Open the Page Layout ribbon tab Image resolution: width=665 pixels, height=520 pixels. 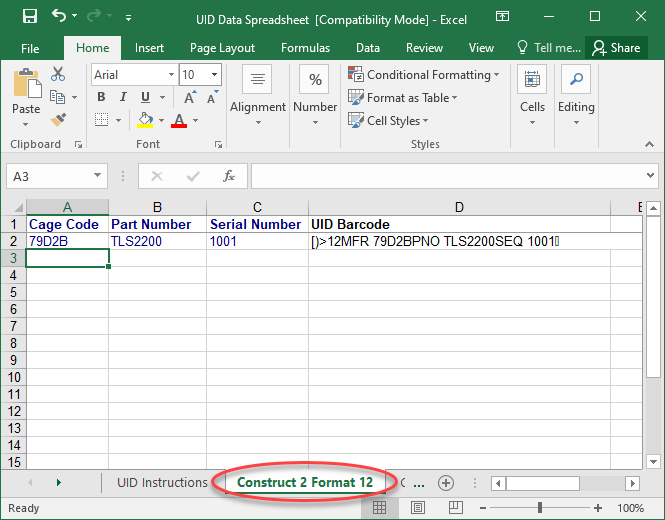point(222,47)
